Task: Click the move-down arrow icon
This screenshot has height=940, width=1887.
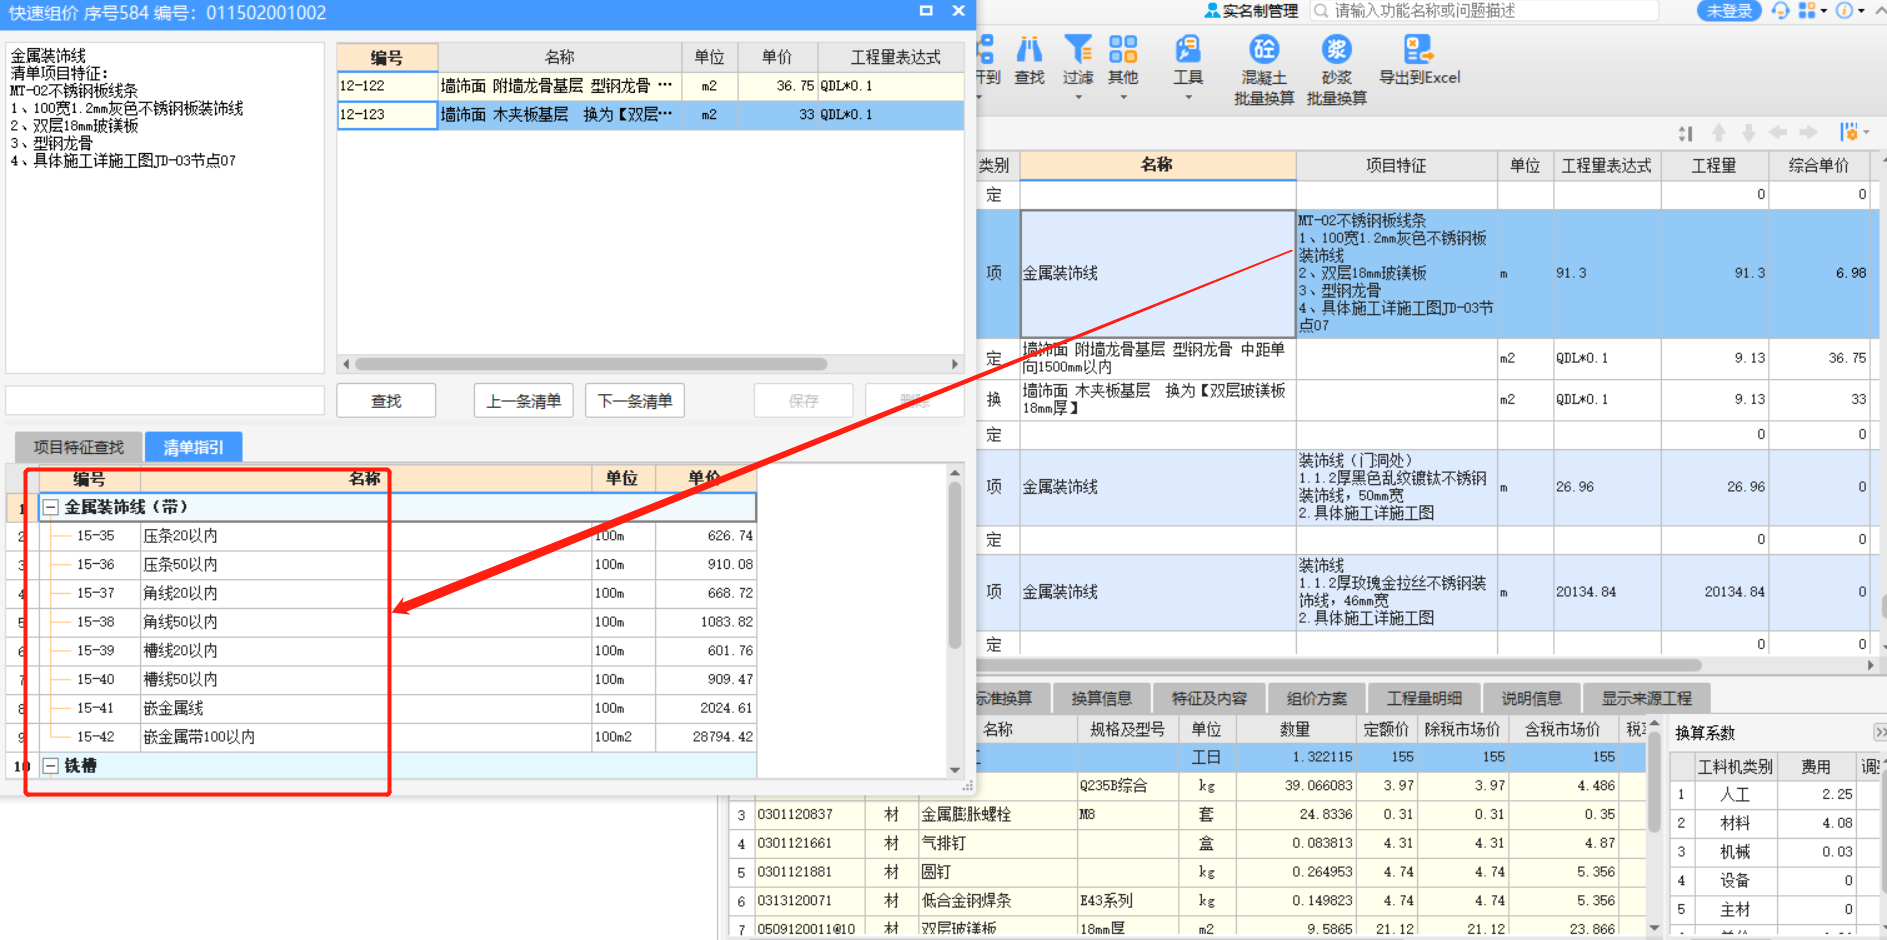Action: click(x=1748, y=133)
